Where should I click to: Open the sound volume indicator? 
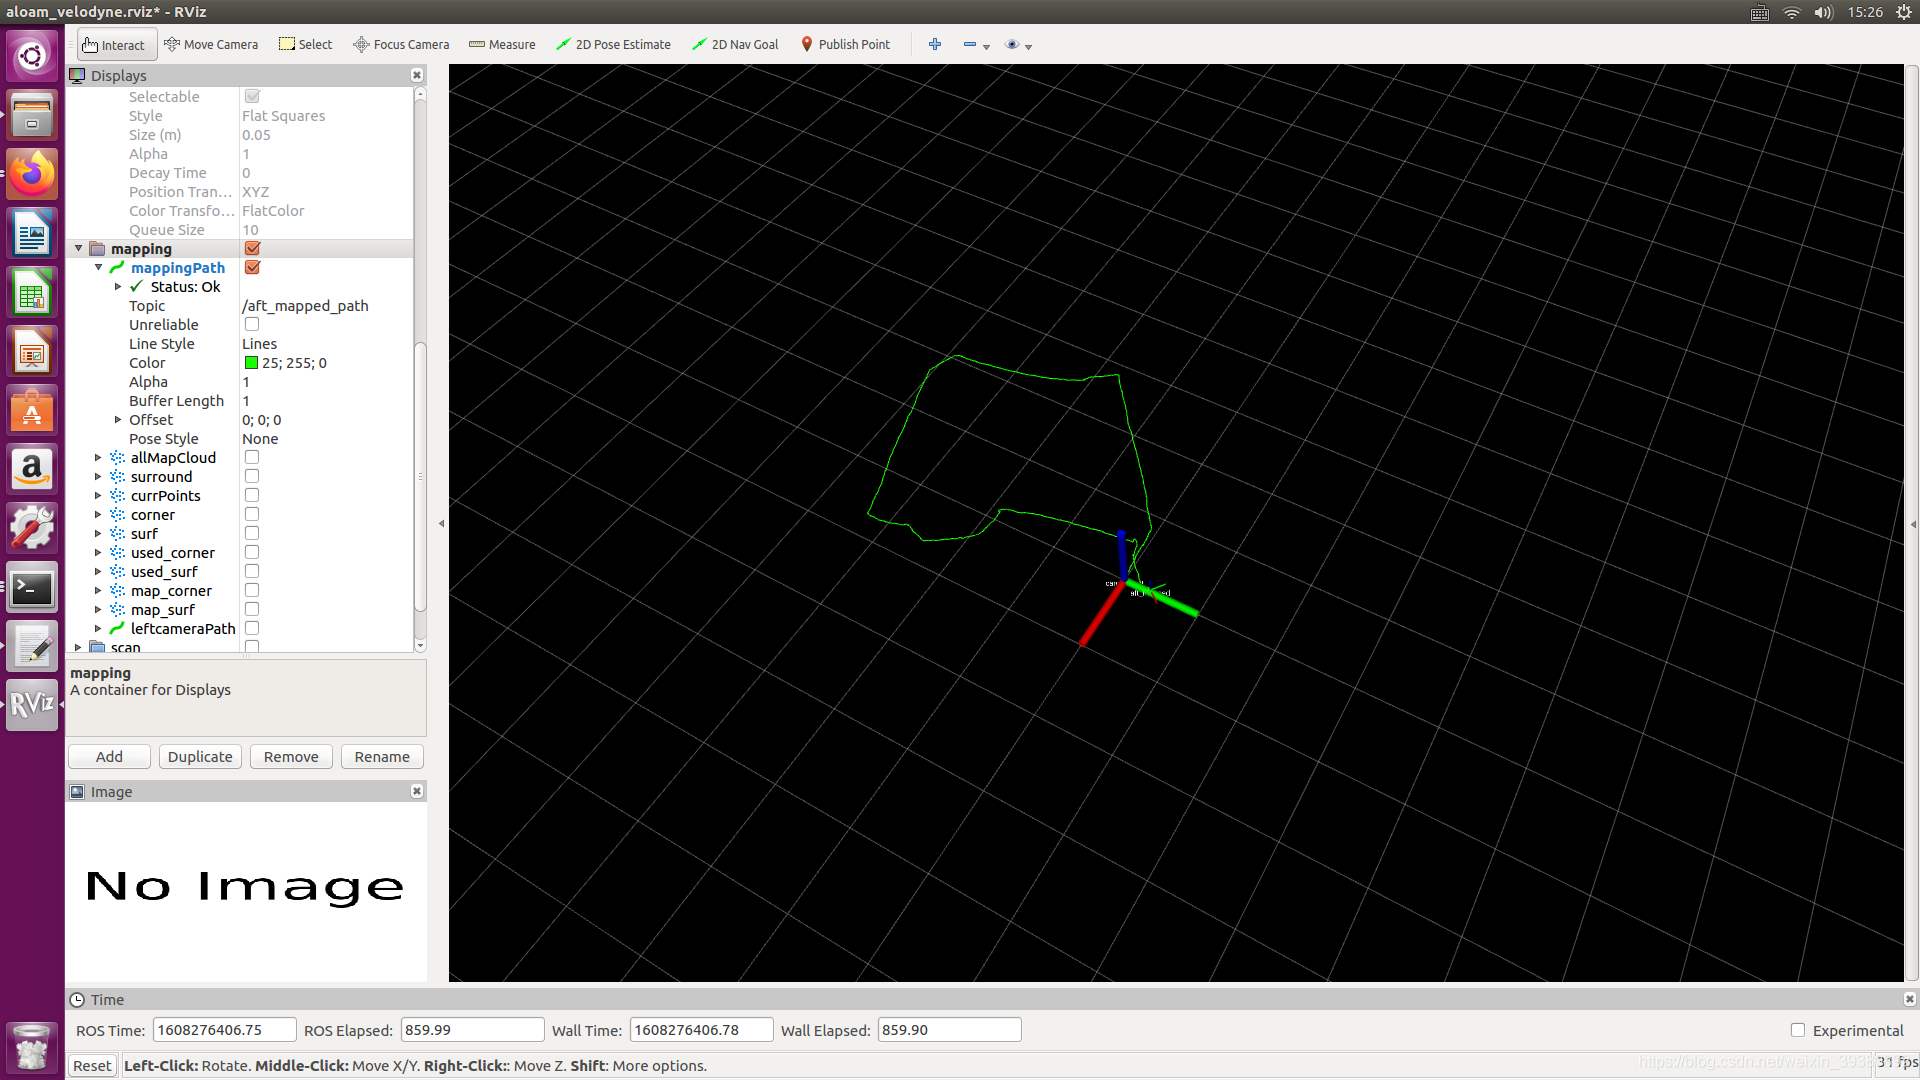(1823, 12)
